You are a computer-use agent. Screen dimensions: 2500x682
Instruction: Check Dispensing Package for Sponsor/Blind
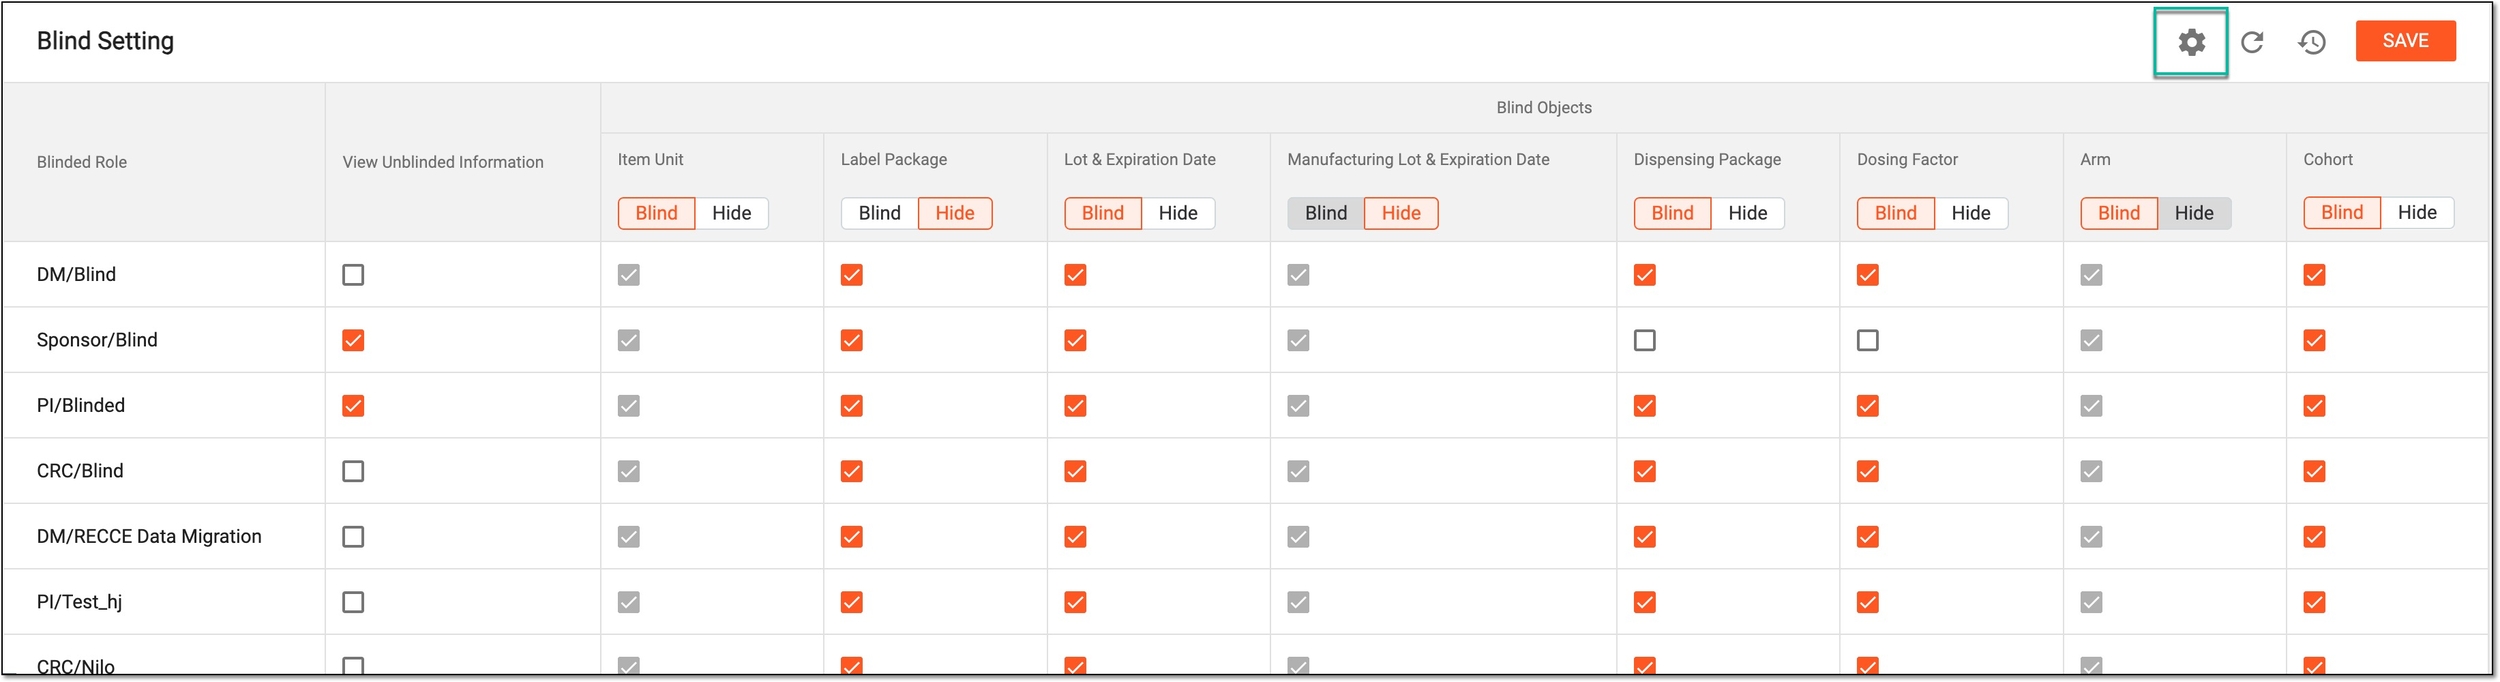tap(1645, 340)
